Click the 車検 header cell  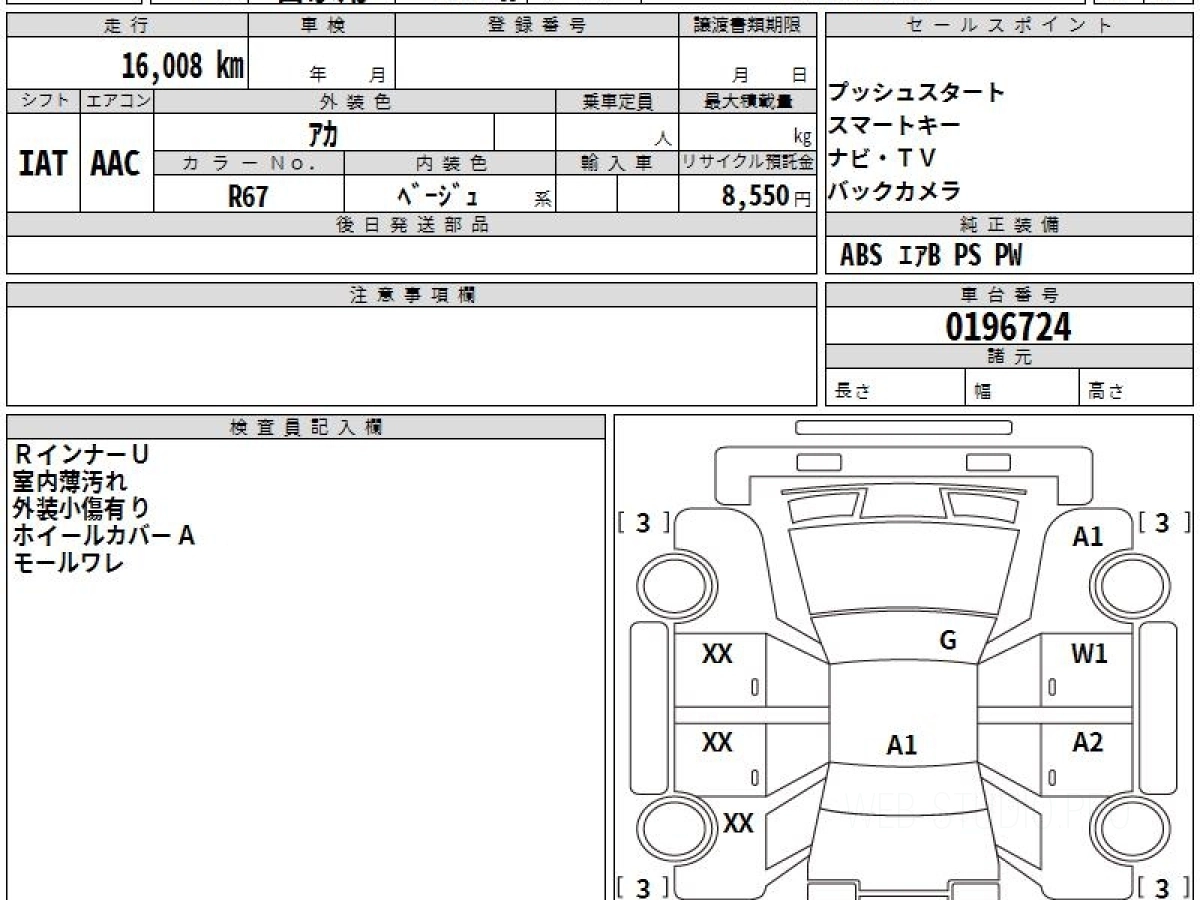pyautogui.click(x=321, y=26)
